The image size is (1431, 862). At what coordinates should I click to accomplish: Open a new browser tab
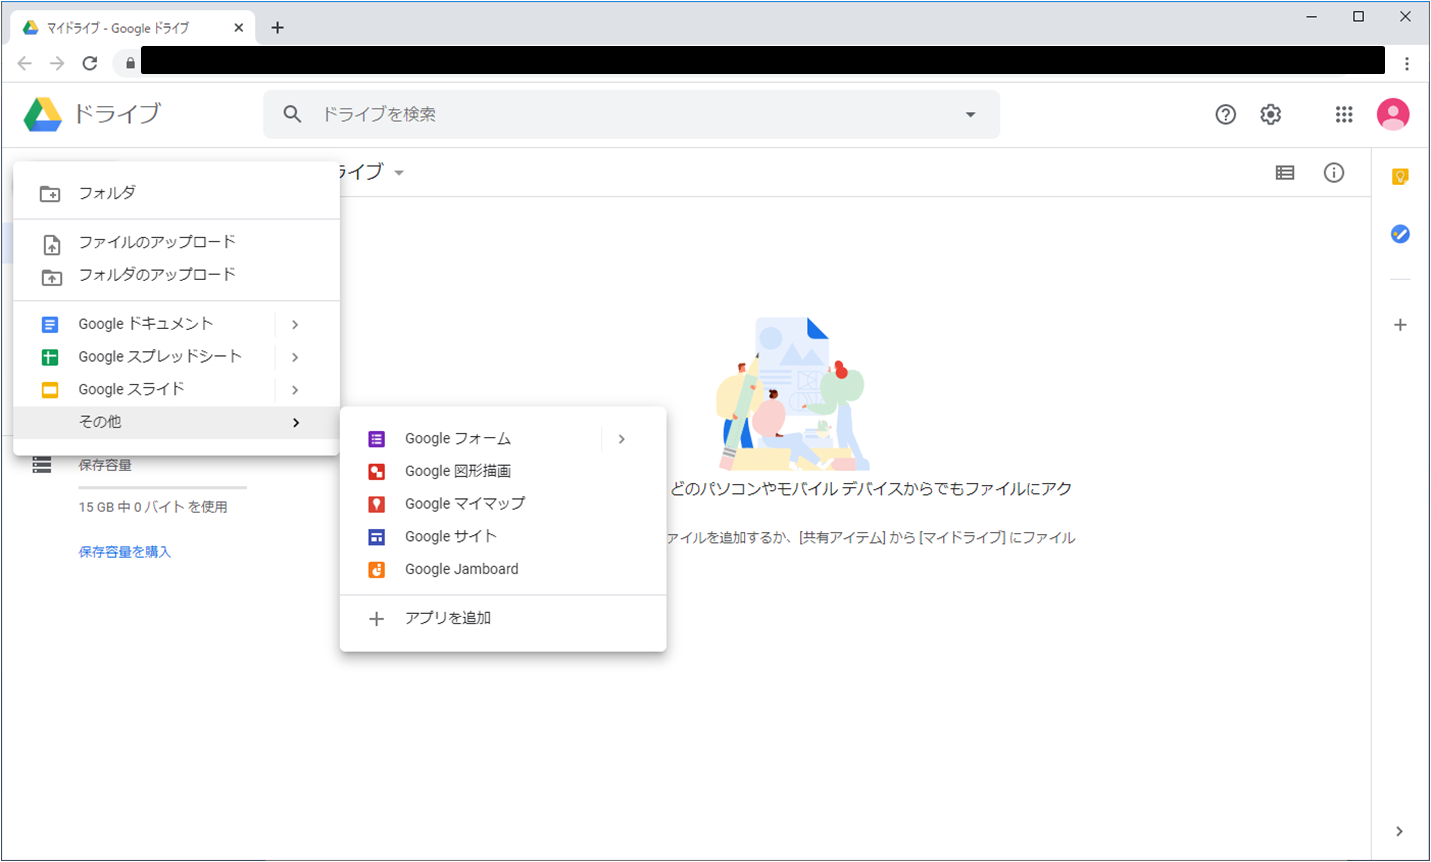278,28
